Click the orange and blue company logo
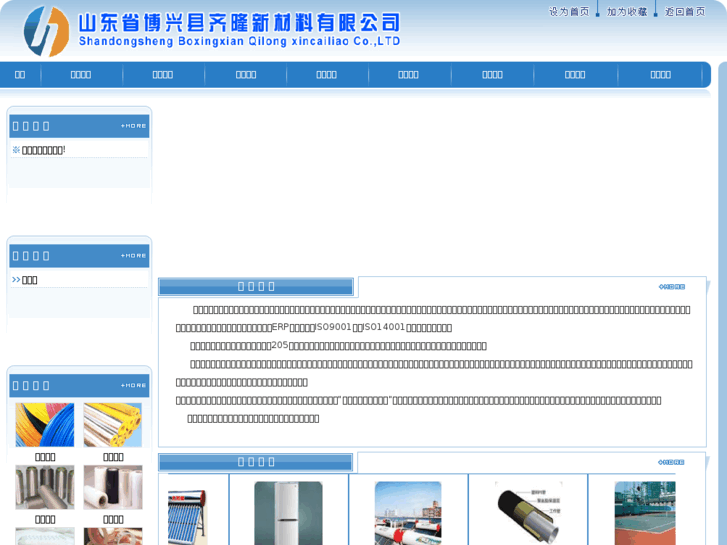The width and height of the screenshot is (727, 545). click(x=46, y=31)
